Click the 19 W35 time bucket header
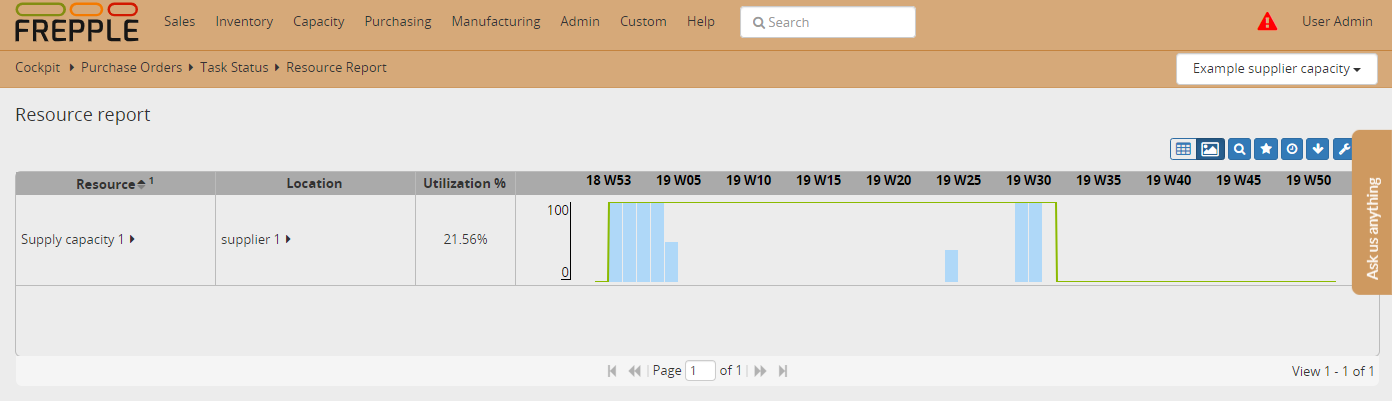The image size is (1392, 401). pos(1098,181)
